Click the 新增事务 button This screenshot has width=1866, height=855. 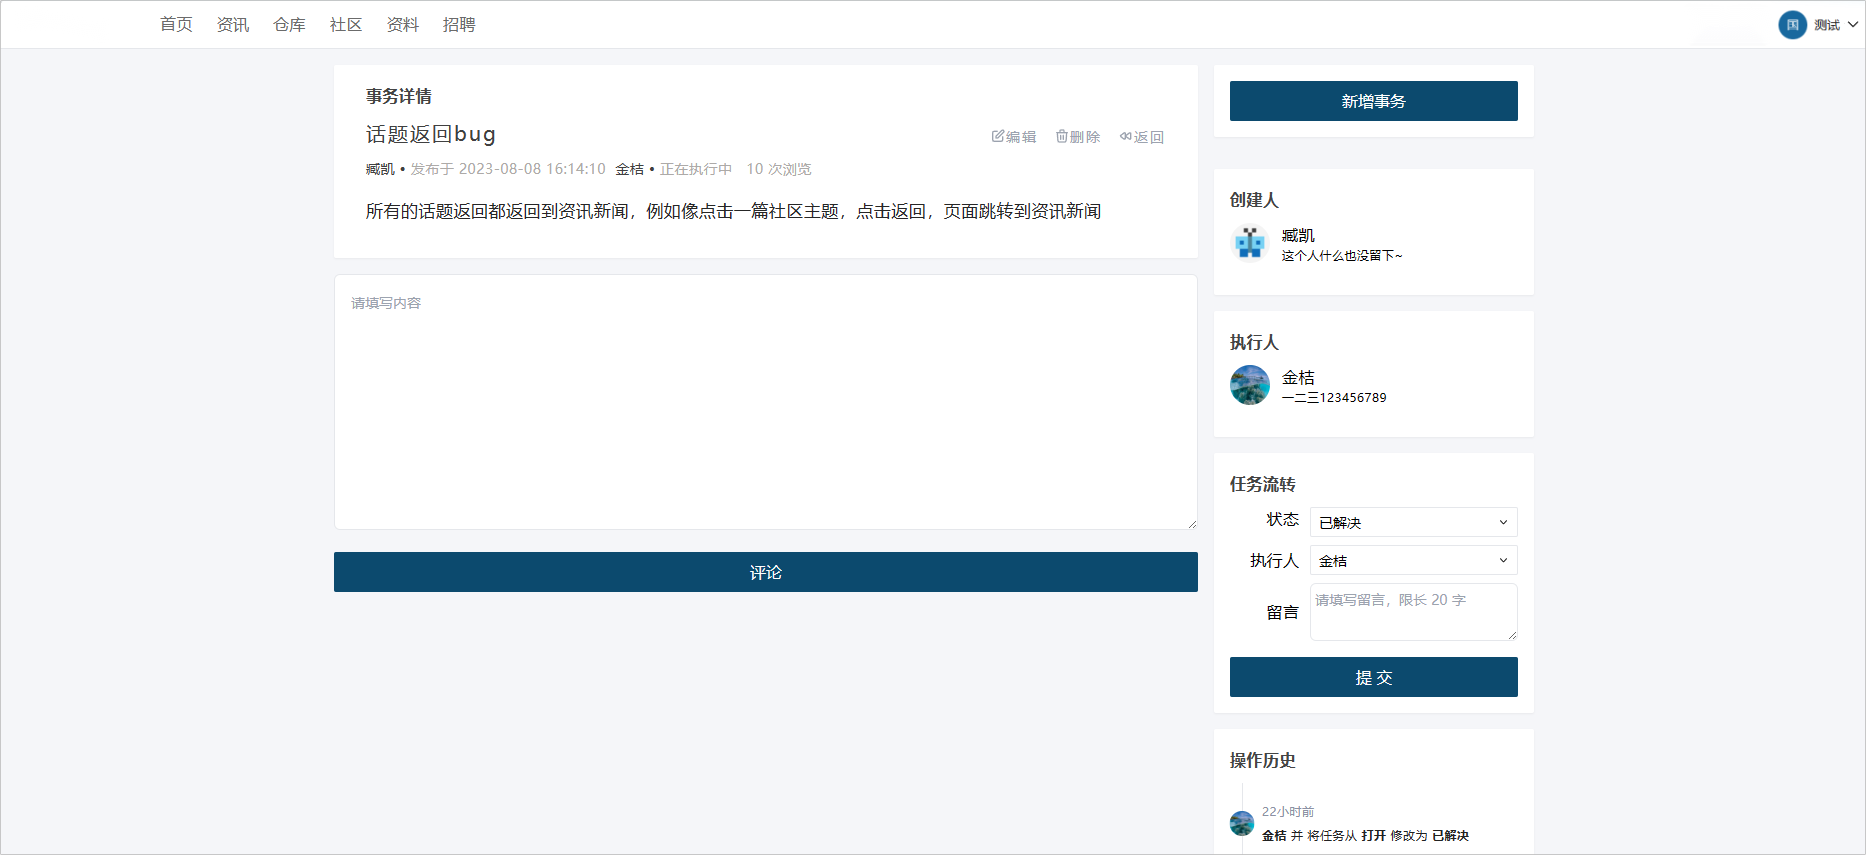pos(1373,101)
